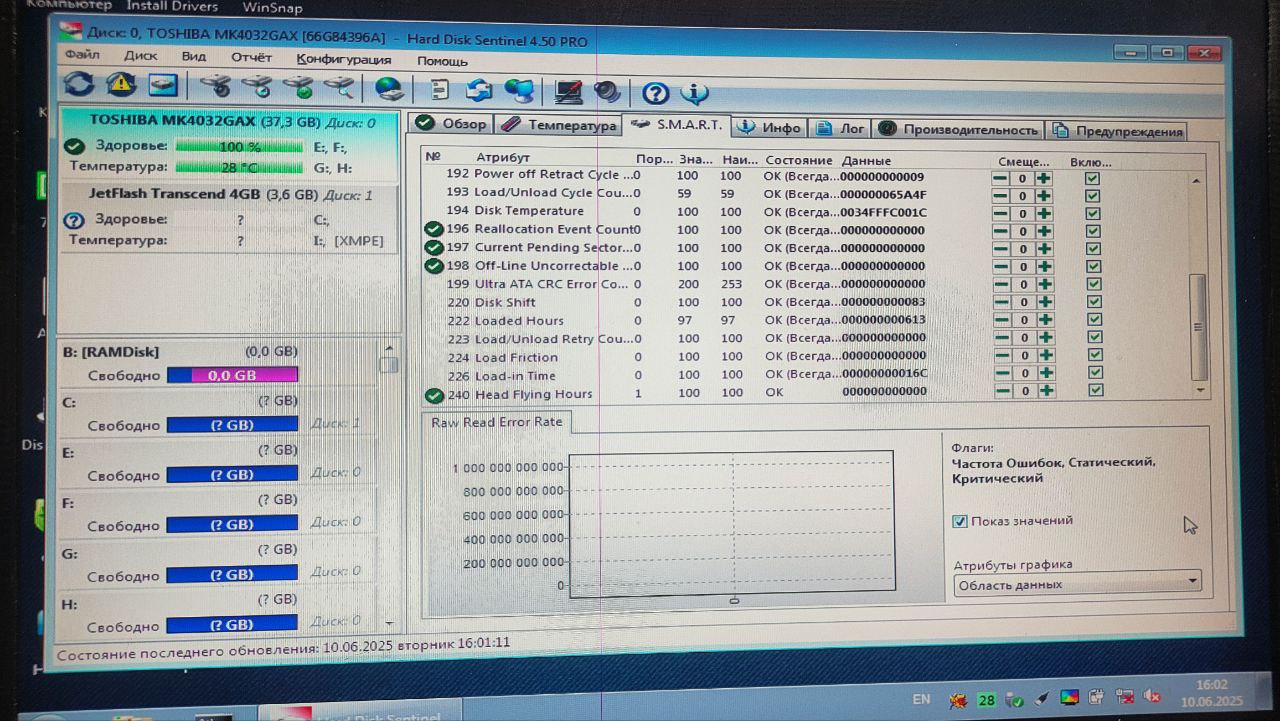Image resolution: width=1280 pixels, height=721 pixels.
Task: Click the S.M.A.R.T. list scrollbar down arrow
Action: coord(1201,391)
